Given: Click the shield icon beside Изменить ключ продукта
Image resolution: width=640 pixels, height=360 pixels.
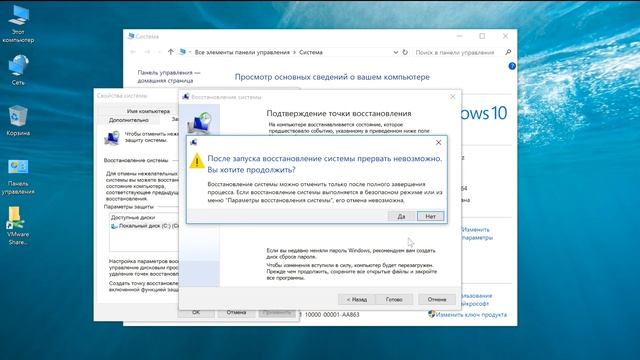Looking at the screenshot, I should 431,314.
